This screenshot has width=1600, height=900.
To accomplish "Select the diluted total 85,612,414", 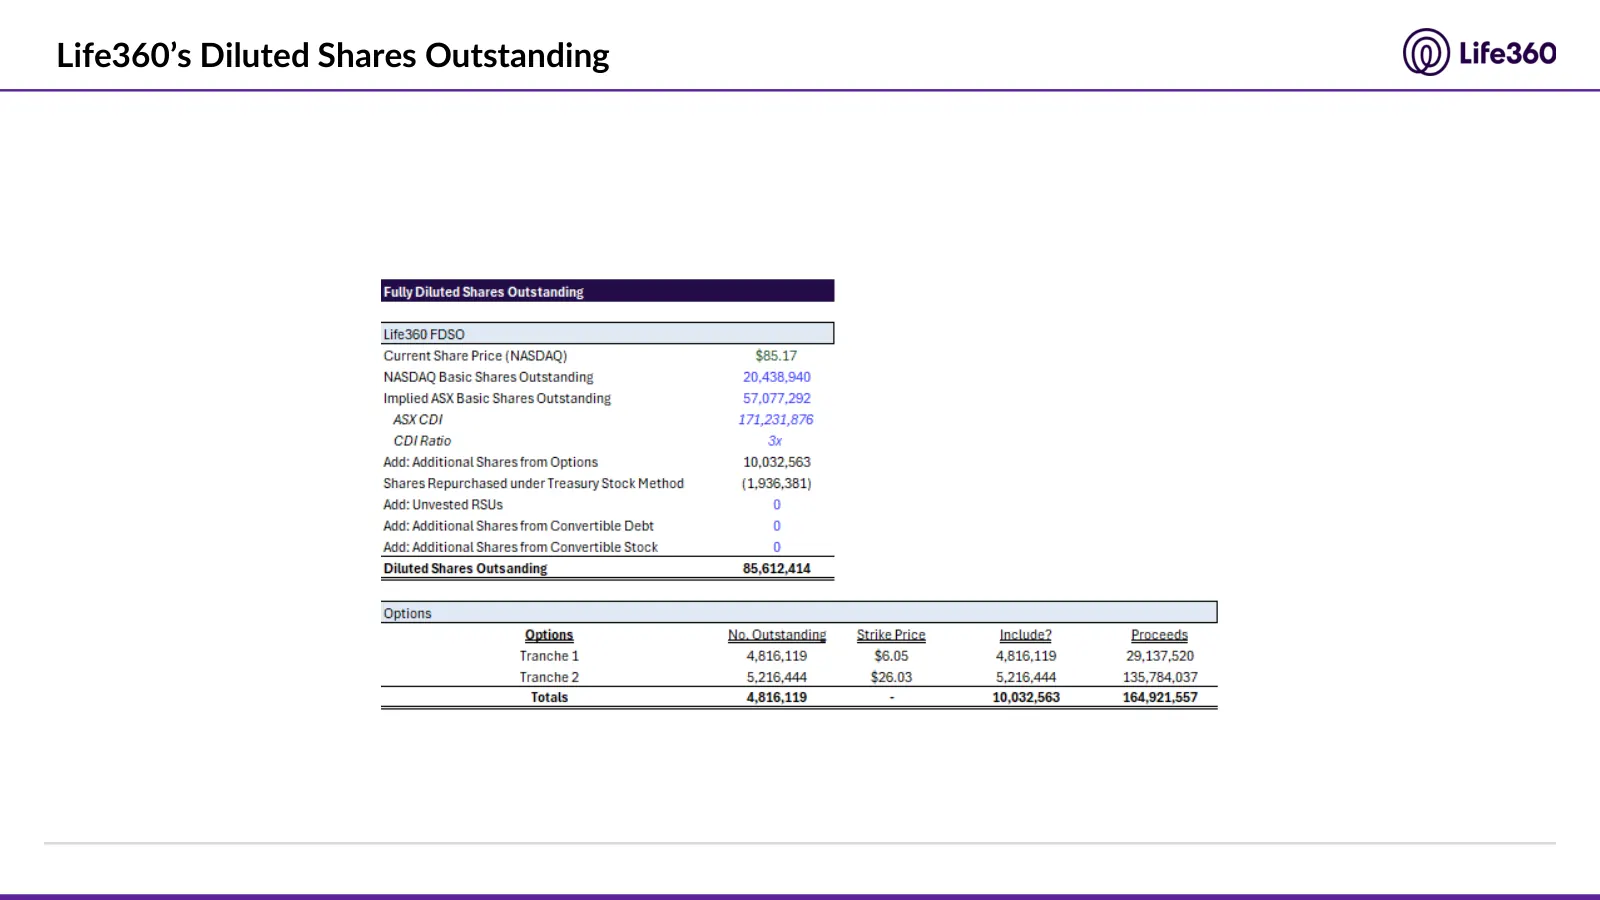I will pos(776,568).
